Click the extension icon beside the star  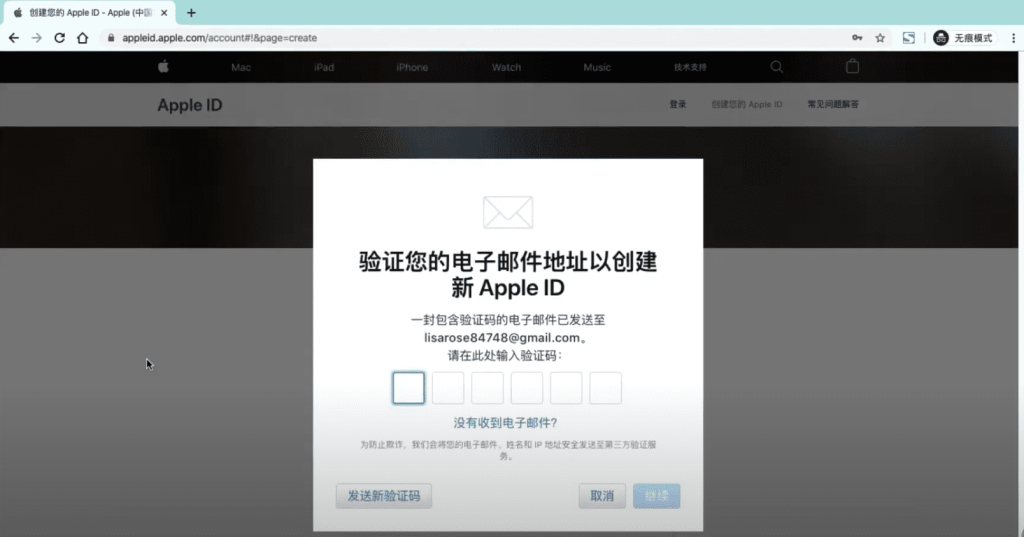pos(908,38)
